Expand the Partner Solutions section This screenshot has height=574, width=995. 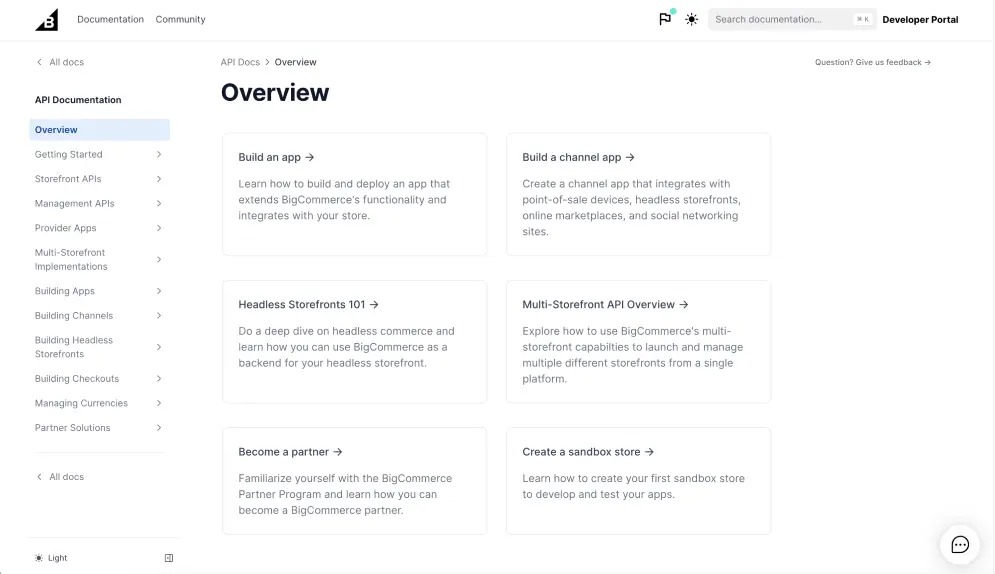coord(99,428)
